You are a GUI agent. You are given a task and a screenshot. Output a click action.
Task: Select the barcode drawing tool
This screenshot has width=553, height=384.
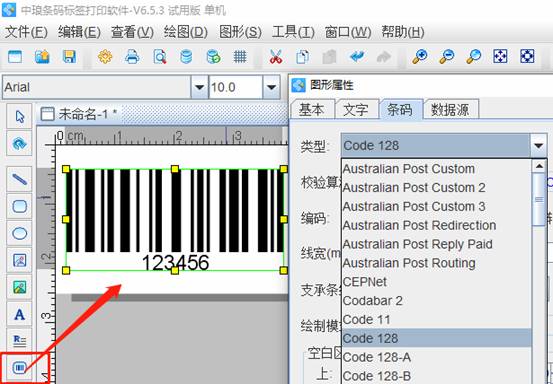pos(19,368)
